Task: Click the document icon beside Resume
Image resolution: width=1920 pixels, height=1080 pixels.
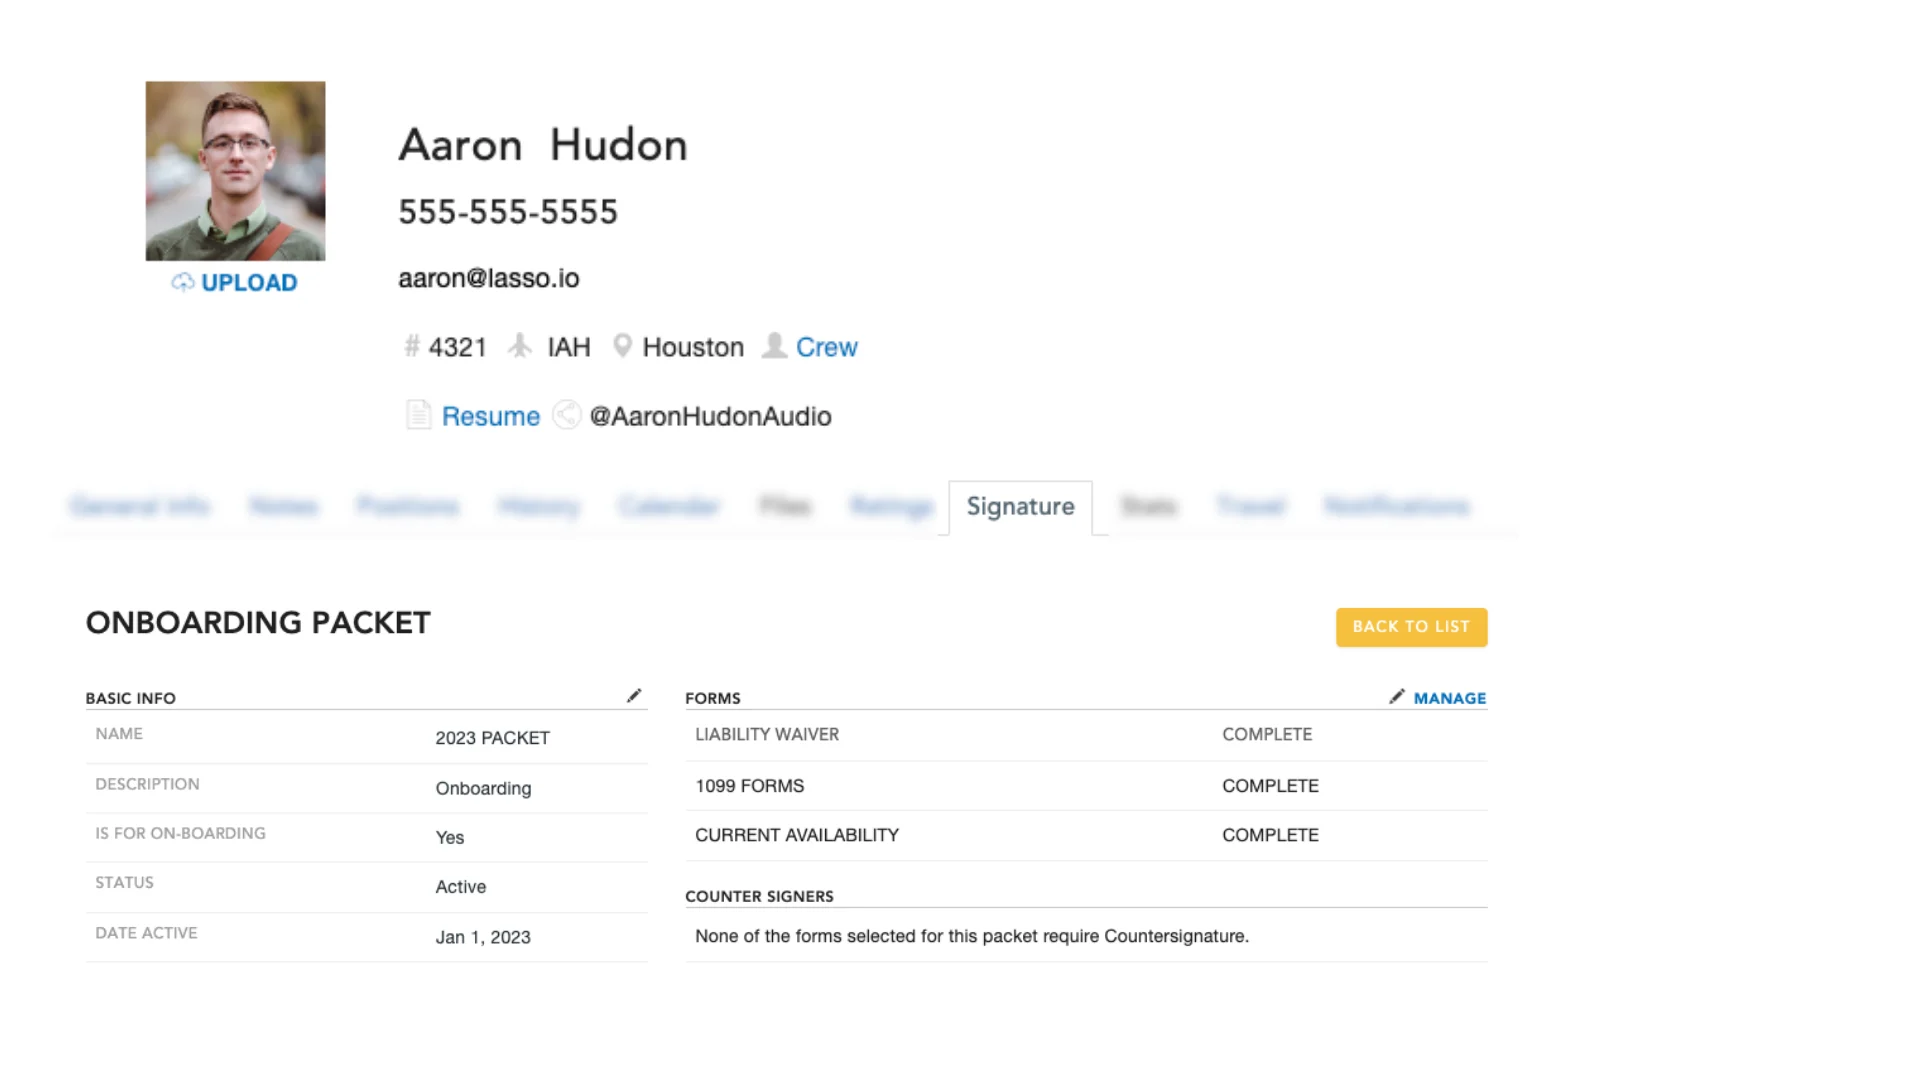Action: [418, 415]
